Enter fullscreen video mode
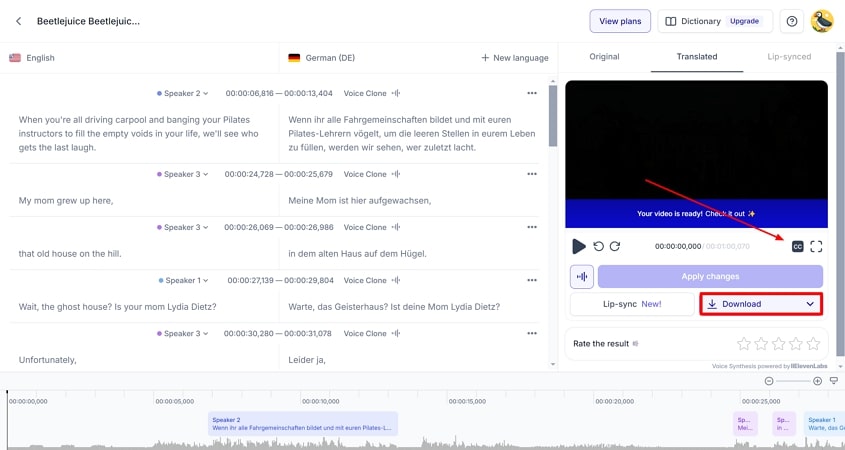 pyautogui.click(x=816, y=246)
